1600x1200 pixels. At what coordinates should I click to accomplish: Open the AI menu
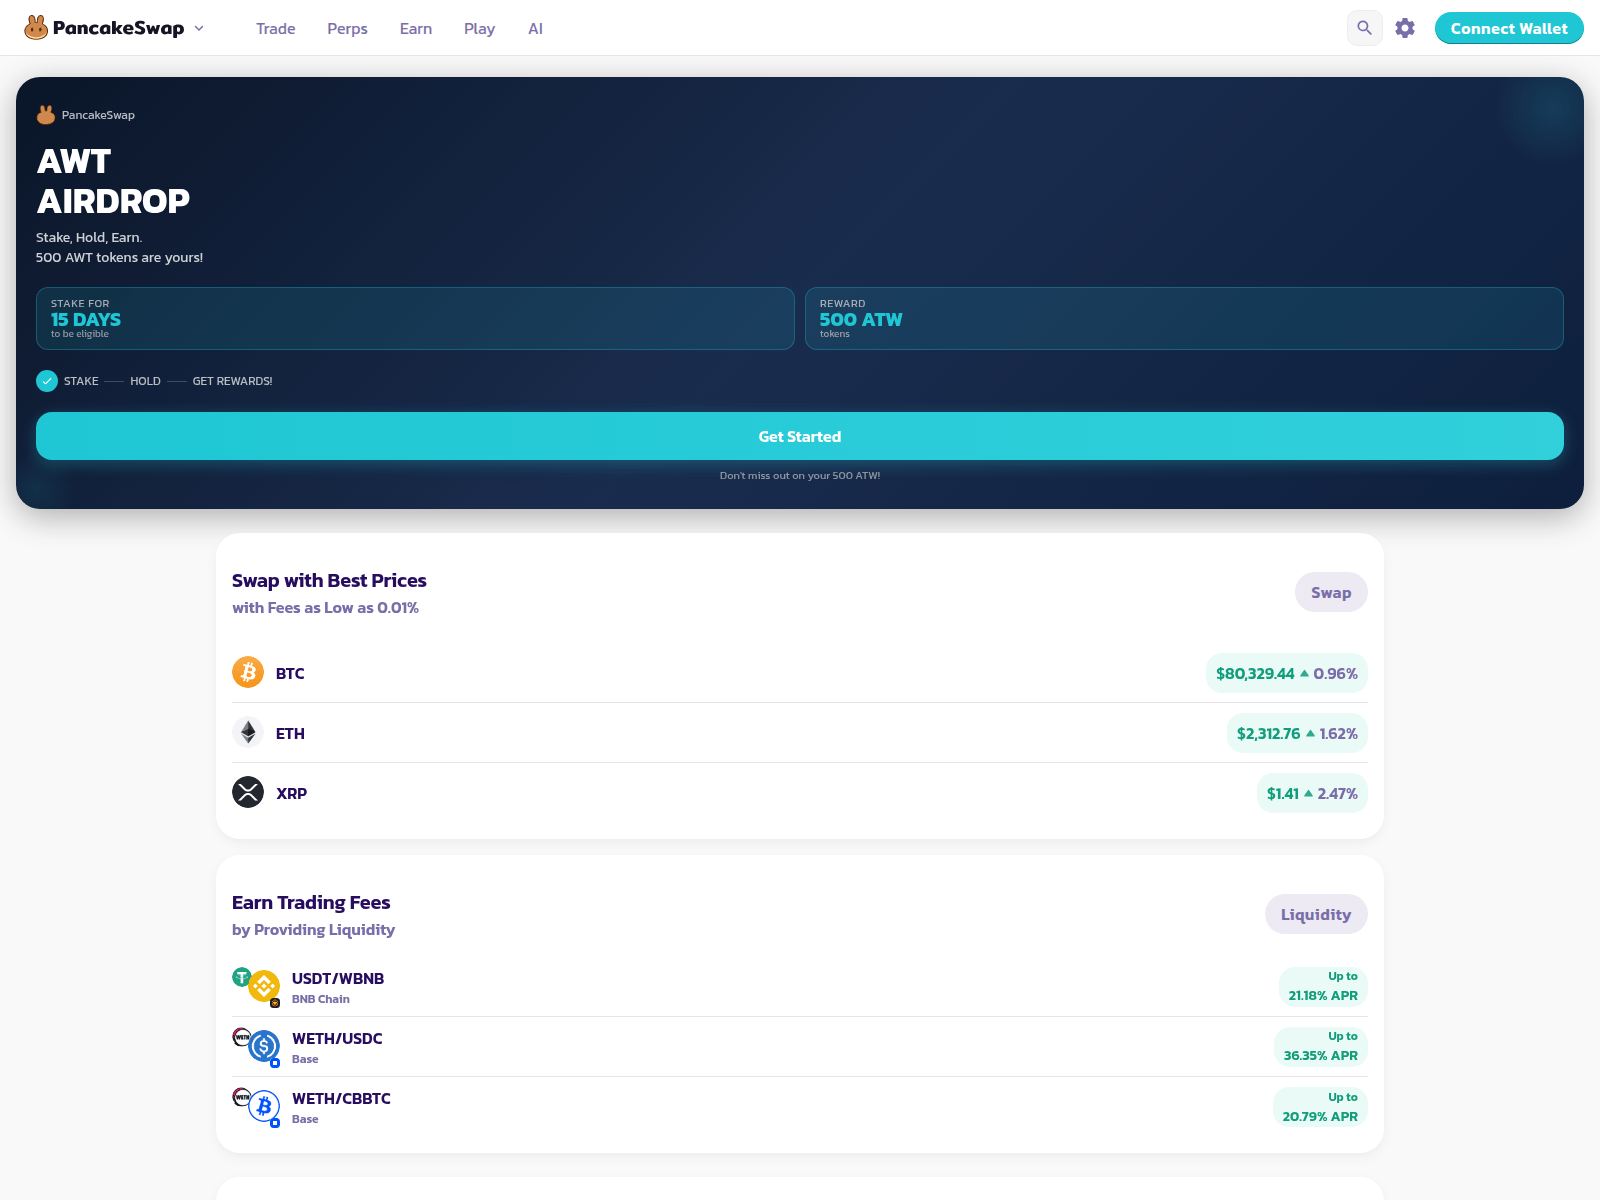[x=535, y=28]
